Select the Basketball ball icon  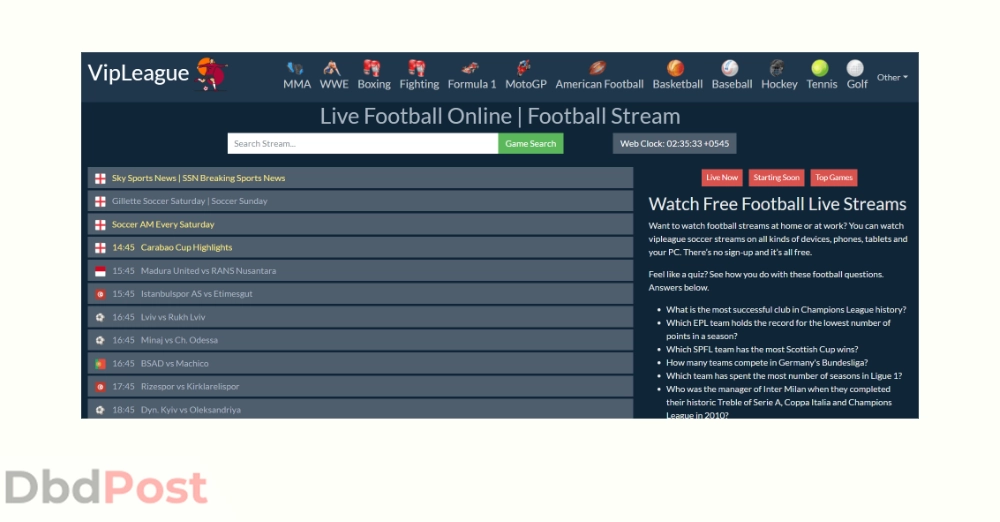[675, 68]
